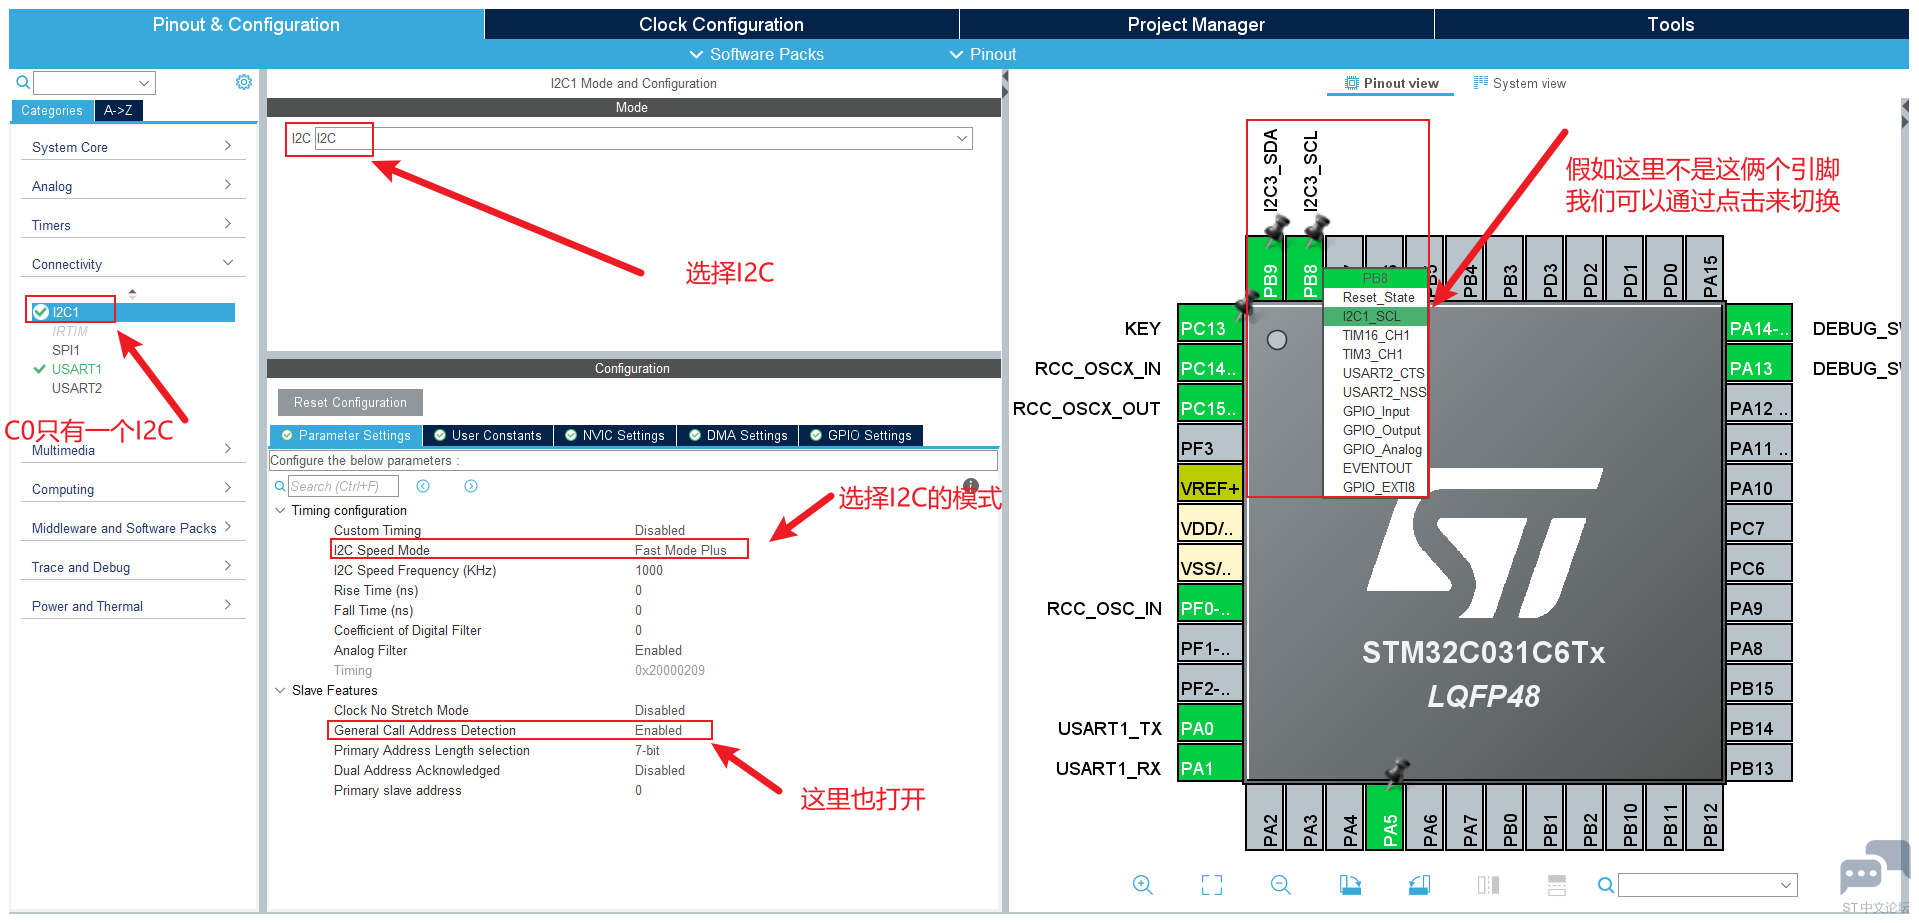Viewport: 1919px width, 923px height.
Task: Open the NVIC Settings tab
Action: [615, 435]
